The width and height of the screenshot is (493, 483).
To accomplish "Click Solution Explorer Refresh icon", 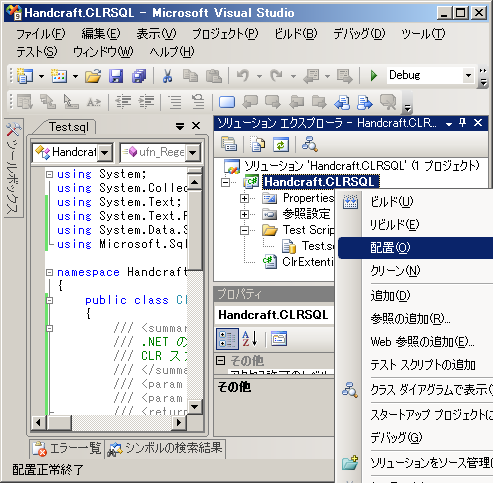I will (x=281, y=144).
